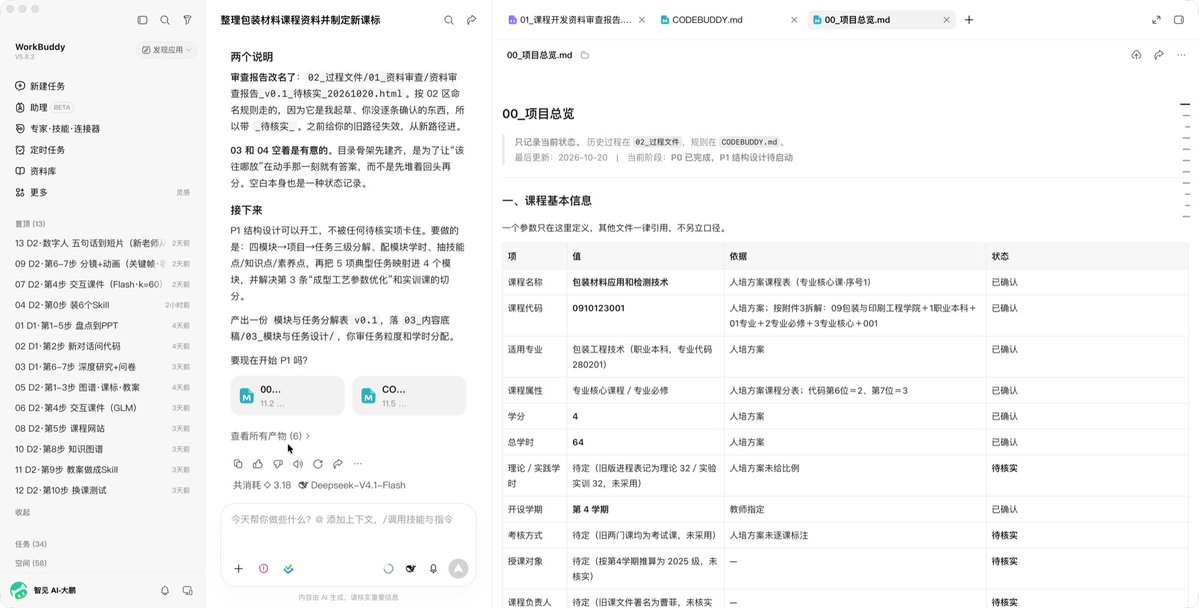1199x608 pixels.
Task: Open more reply actions (three dots)
Action: (x=357, y=463)
